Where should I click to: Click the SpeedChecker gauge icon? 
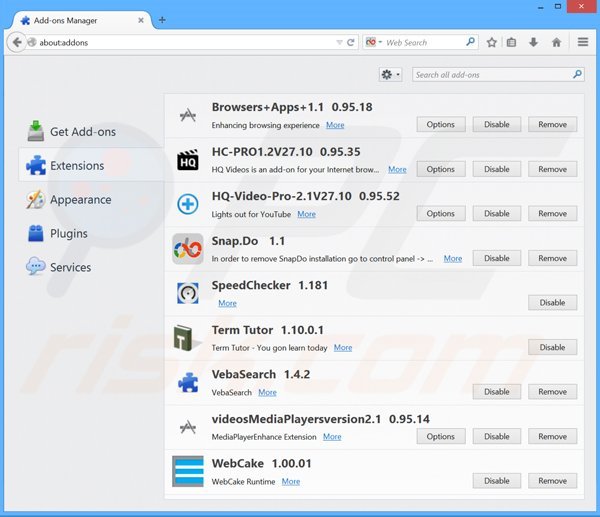188,294
